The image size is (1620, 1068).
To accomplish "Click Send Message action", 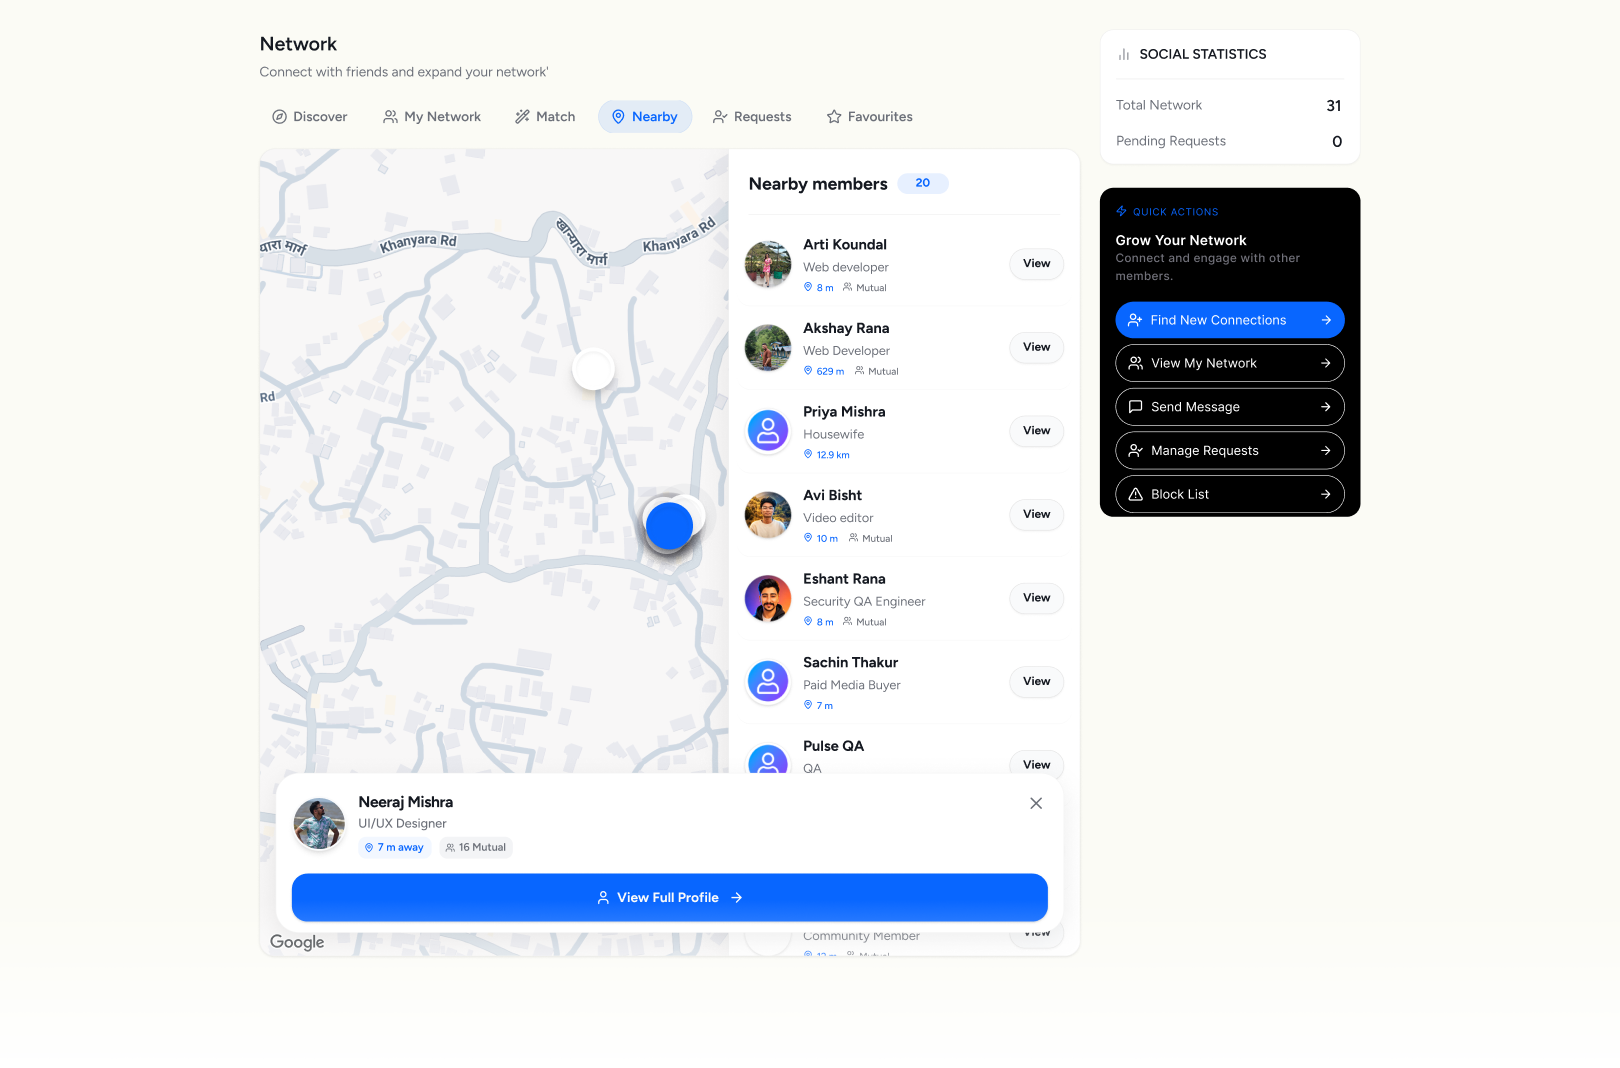I will coord(1230,407).
